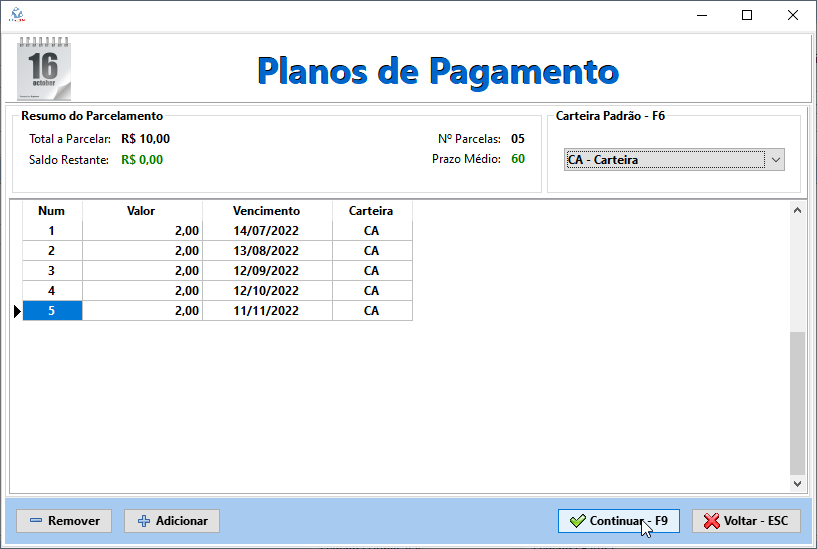
Task: Click the Prazo Médio value 60
Action: pyautogui.click(x=518, y=159)
